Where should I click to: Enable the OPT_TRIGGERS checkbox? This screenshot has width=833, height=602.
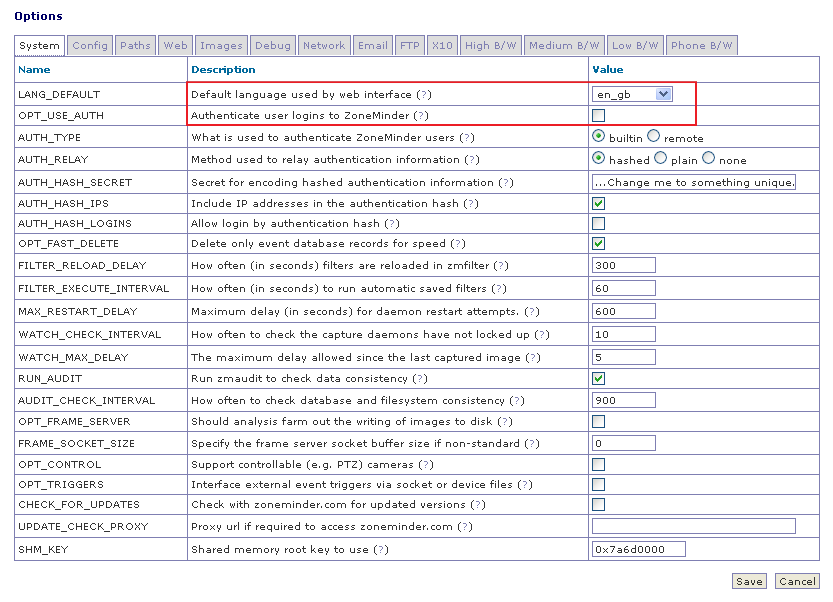[x=598, y=485]
